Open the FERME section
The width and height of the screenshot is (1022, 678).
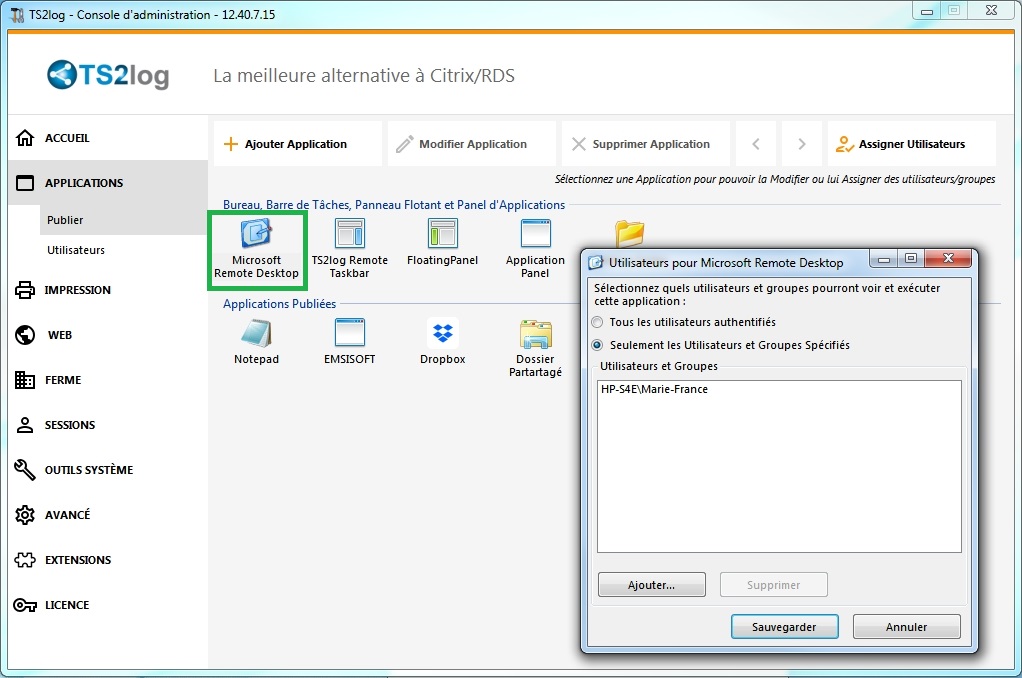108,380
